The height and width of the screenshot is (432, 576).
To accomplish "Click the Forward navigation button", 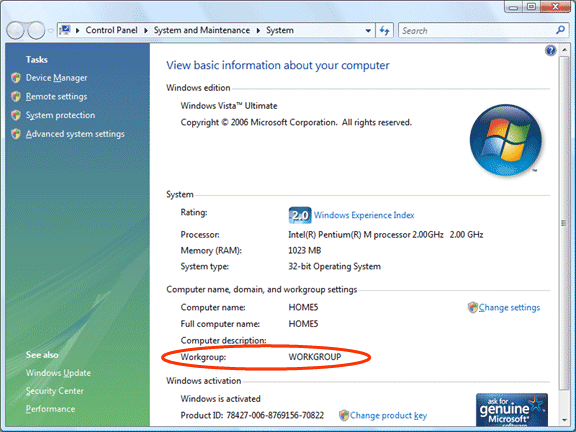I will [x=36, y=30].
